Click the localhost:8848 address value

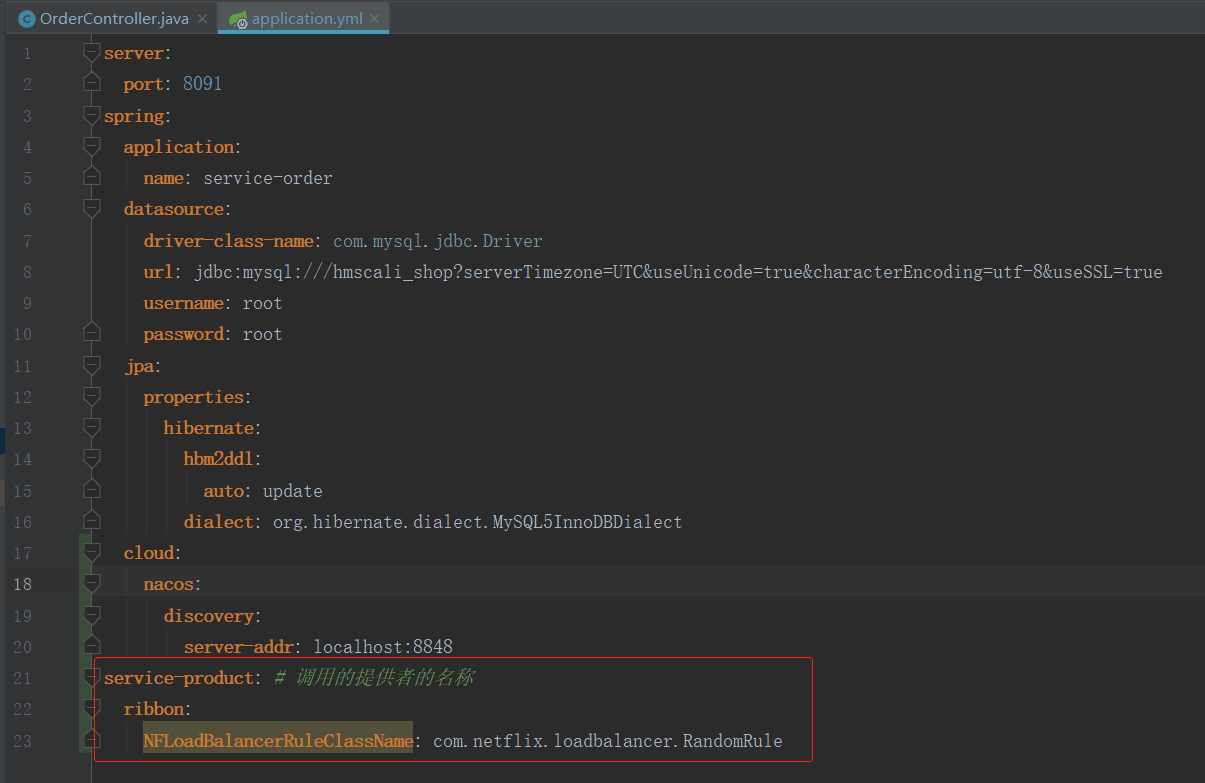pyautogui.click(x=383, y=647)
